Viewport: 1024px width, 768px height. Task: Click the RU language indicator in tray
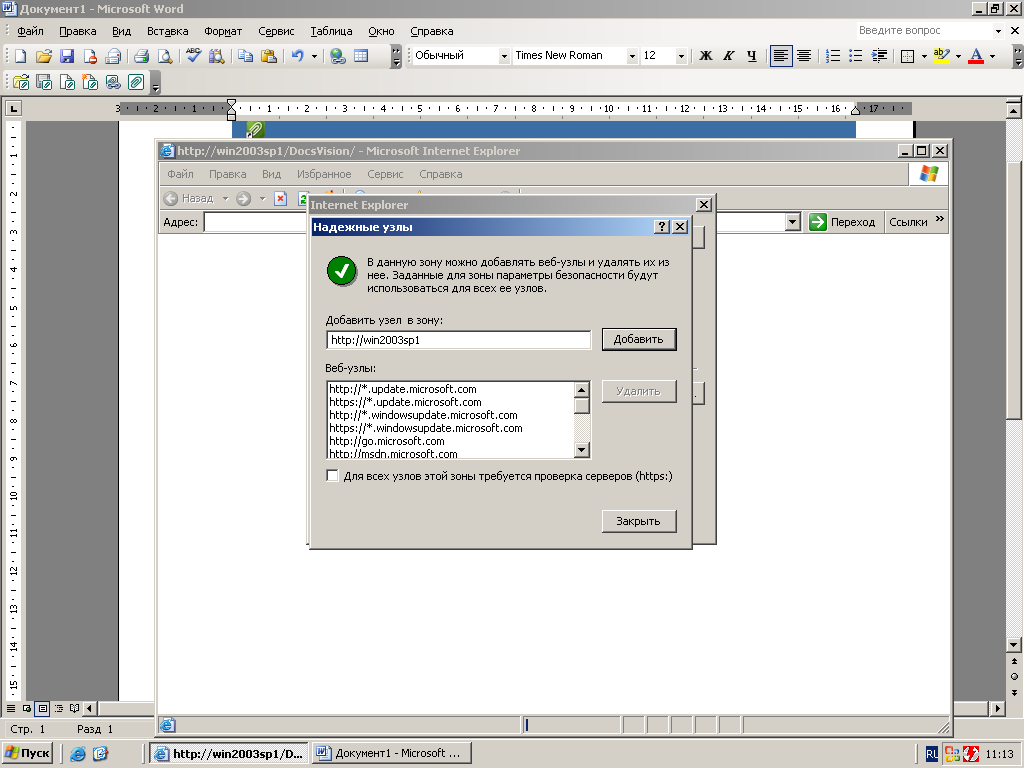[931, 754]
